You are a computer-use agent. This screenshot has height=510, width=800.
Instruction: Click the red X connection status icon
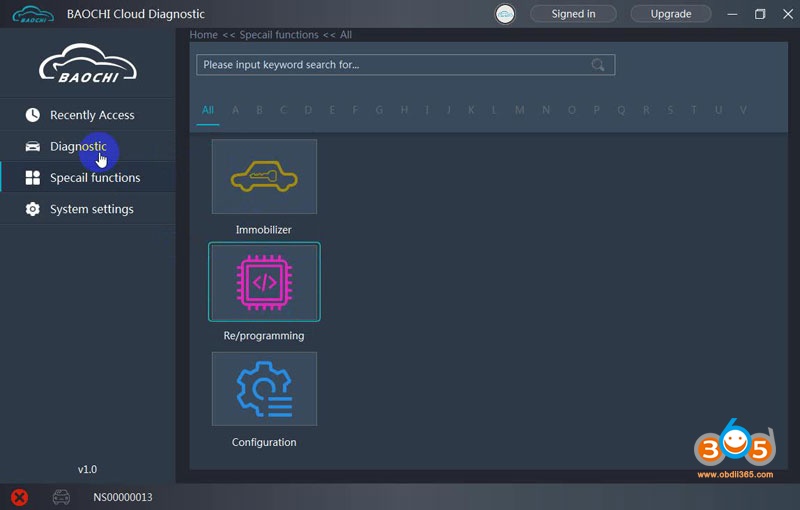coord(19,497)
